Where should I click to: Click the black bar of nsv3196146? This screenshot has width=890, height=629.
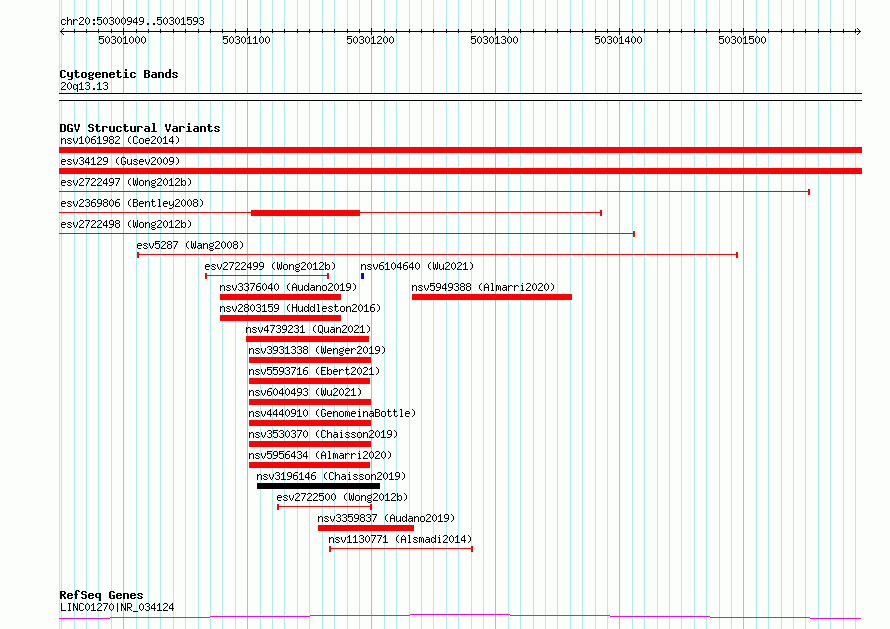pos(318,486)
